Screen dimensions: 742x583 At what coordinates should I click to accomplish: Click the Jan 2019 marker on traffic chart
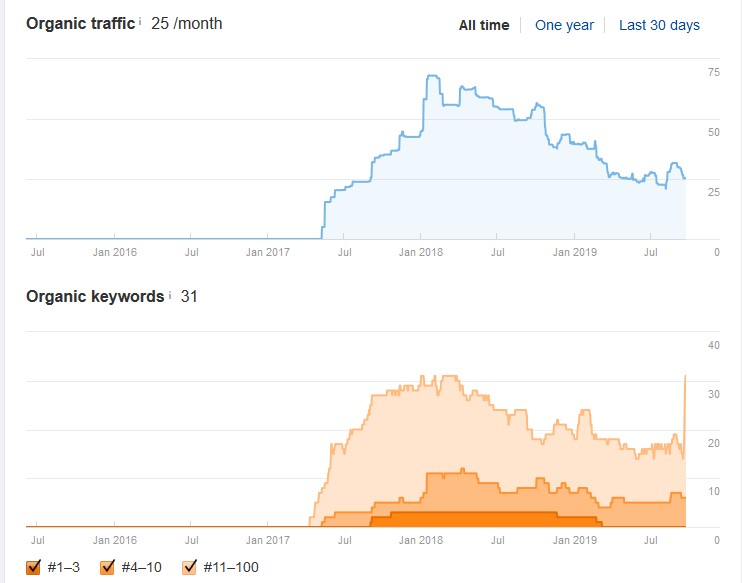pos(574,252)
